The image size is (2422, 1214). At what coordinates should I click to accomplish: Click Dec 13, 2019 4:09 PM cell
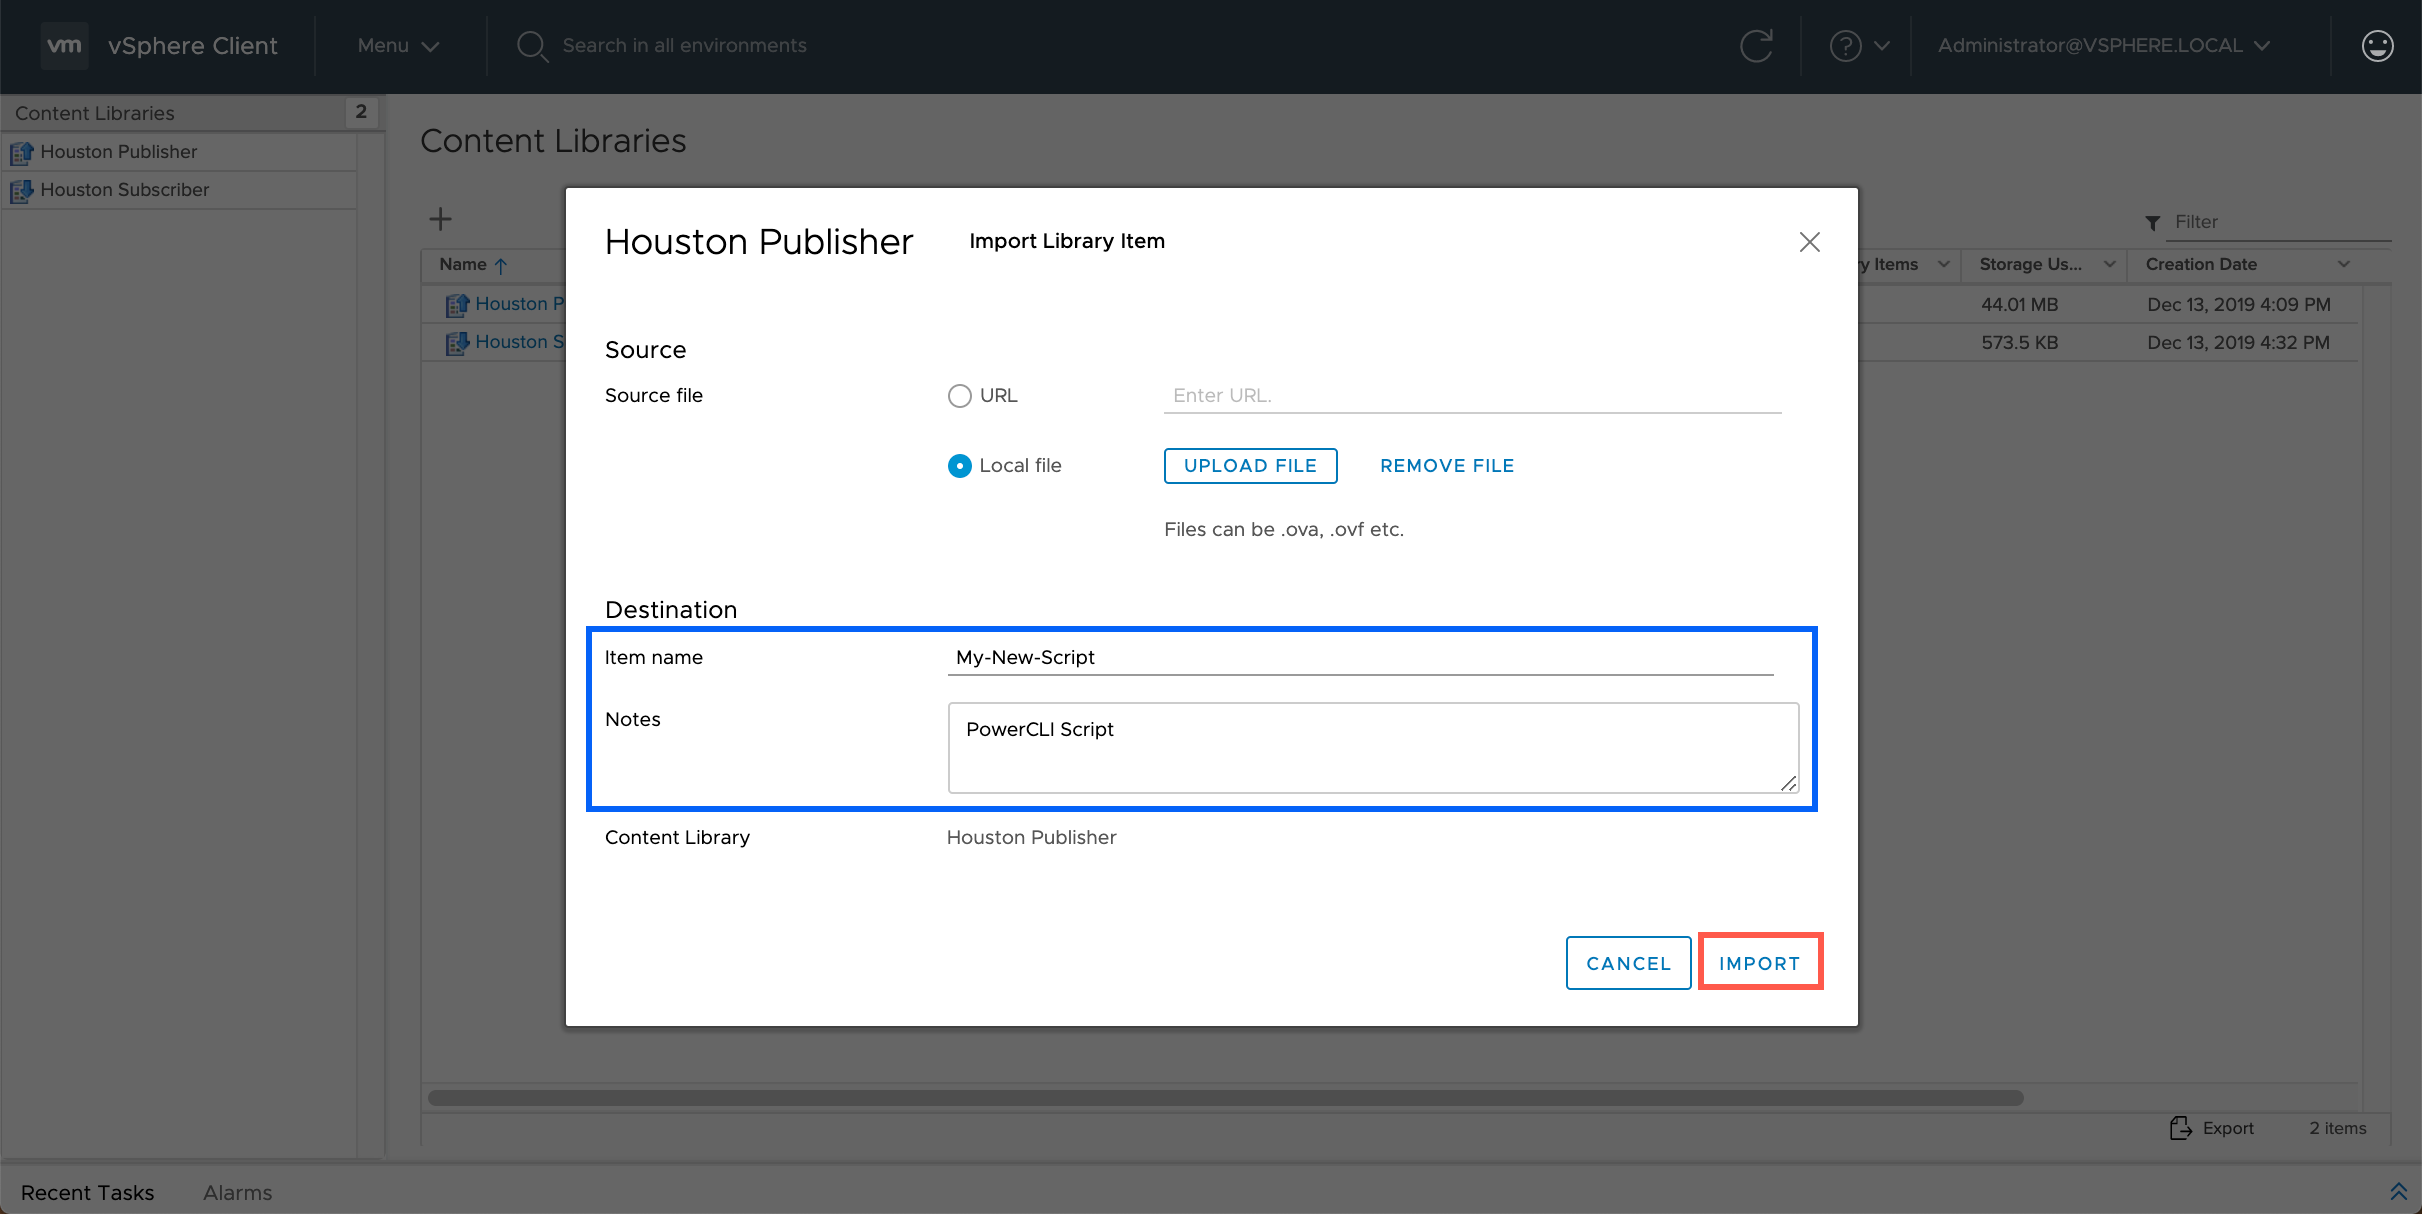pyautogui.click(x=2238, y=305)
